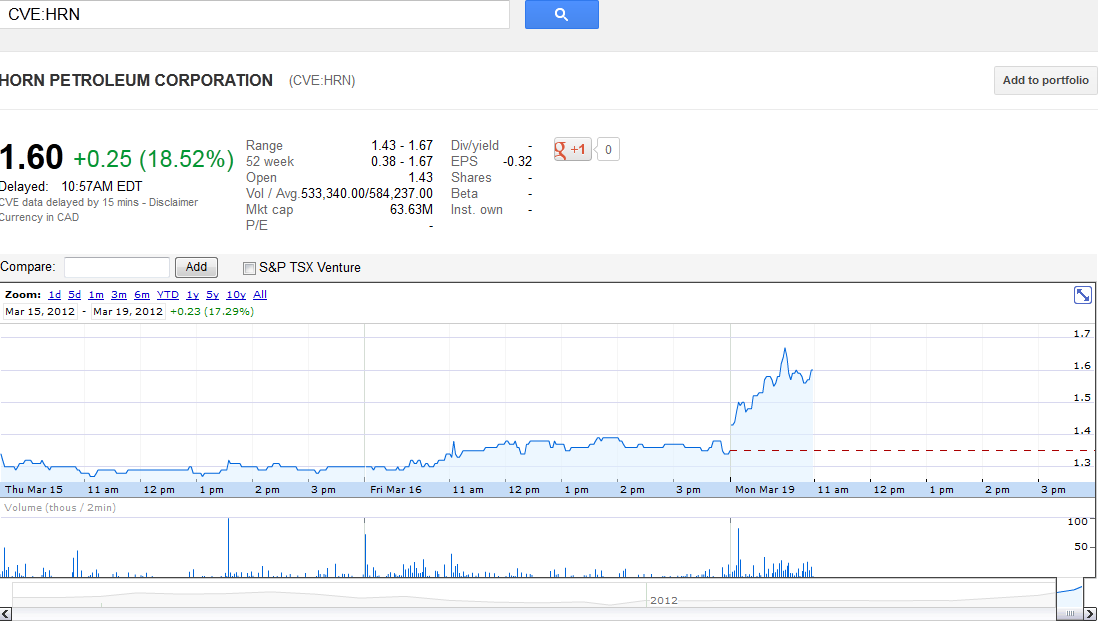1098x624 pixels.
Task: Click the EPS value -0.32
Action: (x=517, y=162)
